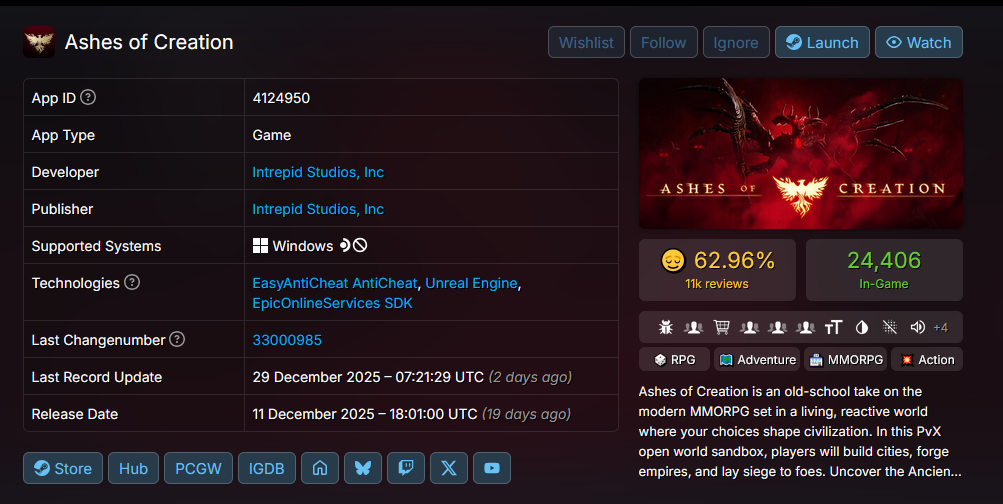The height and width of the screenshot is (504, 1003).
Task: Open the Bluesky butterfly link
Action: pyautogui.click(x=363, y=468)
